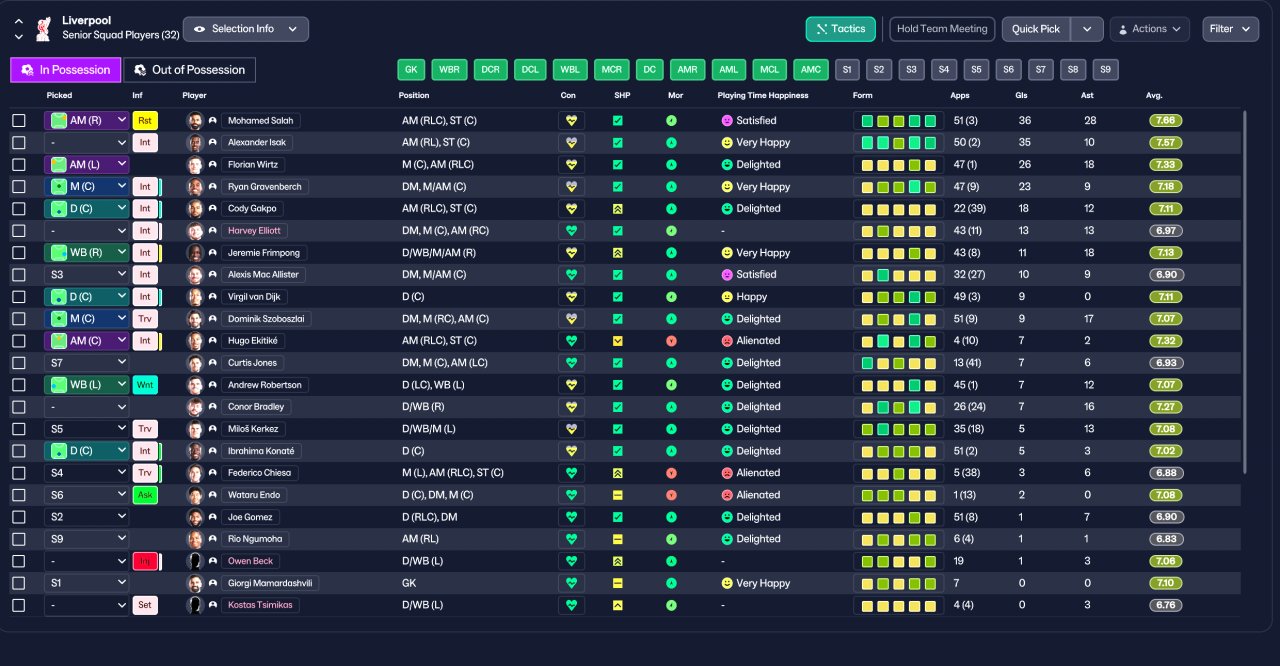Click Conor Bradley's form squares bar
Image resolution: width=1280 pixels, height=666 pixels.
tap(898, 407)
